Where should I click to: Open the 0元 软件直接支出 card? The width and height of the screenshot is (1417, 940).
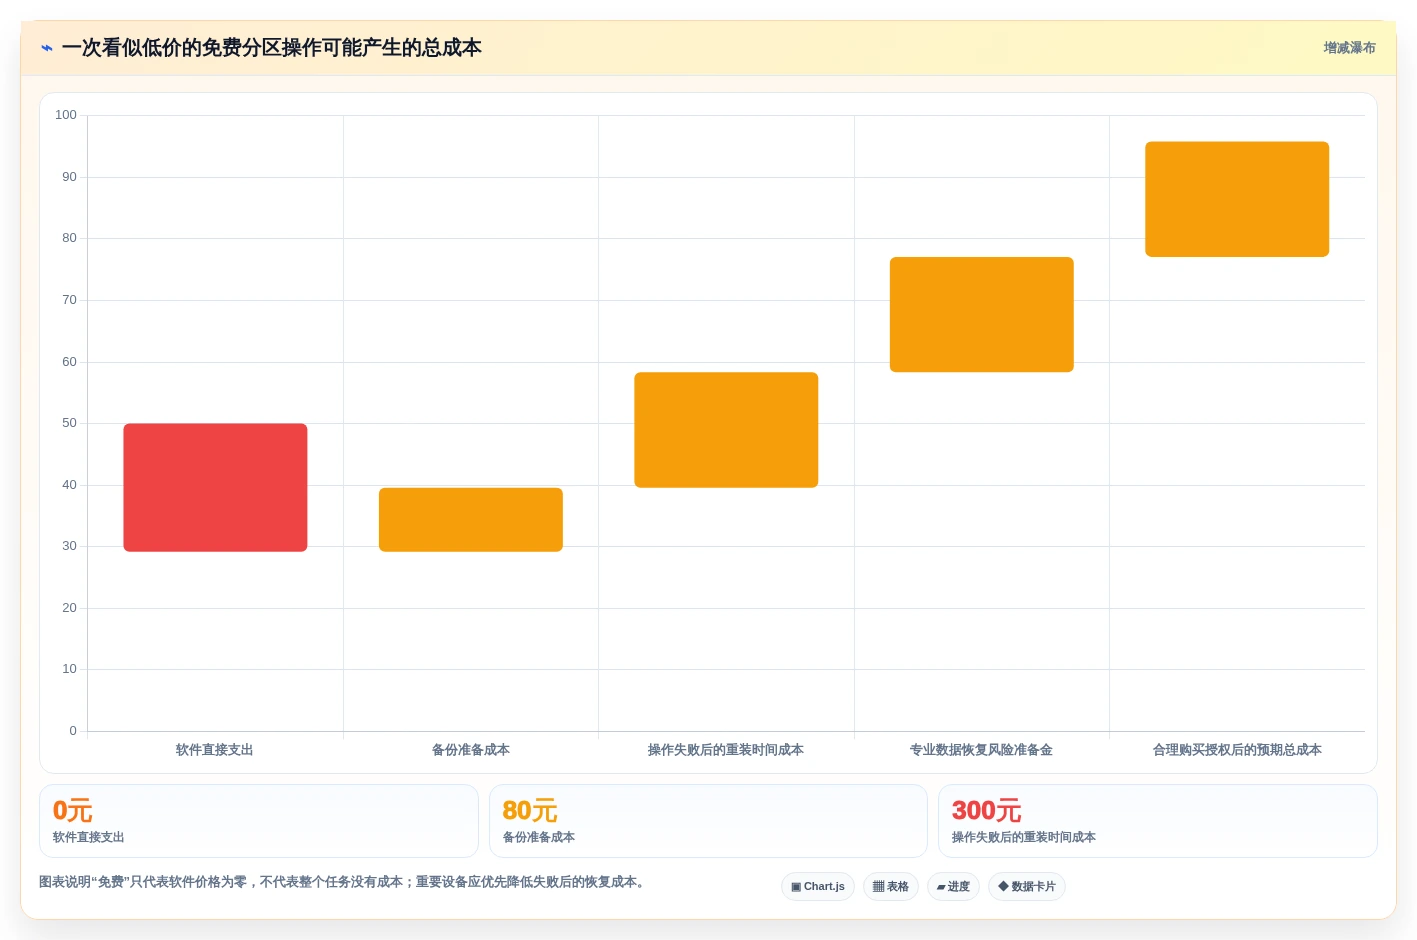point(259,821)
